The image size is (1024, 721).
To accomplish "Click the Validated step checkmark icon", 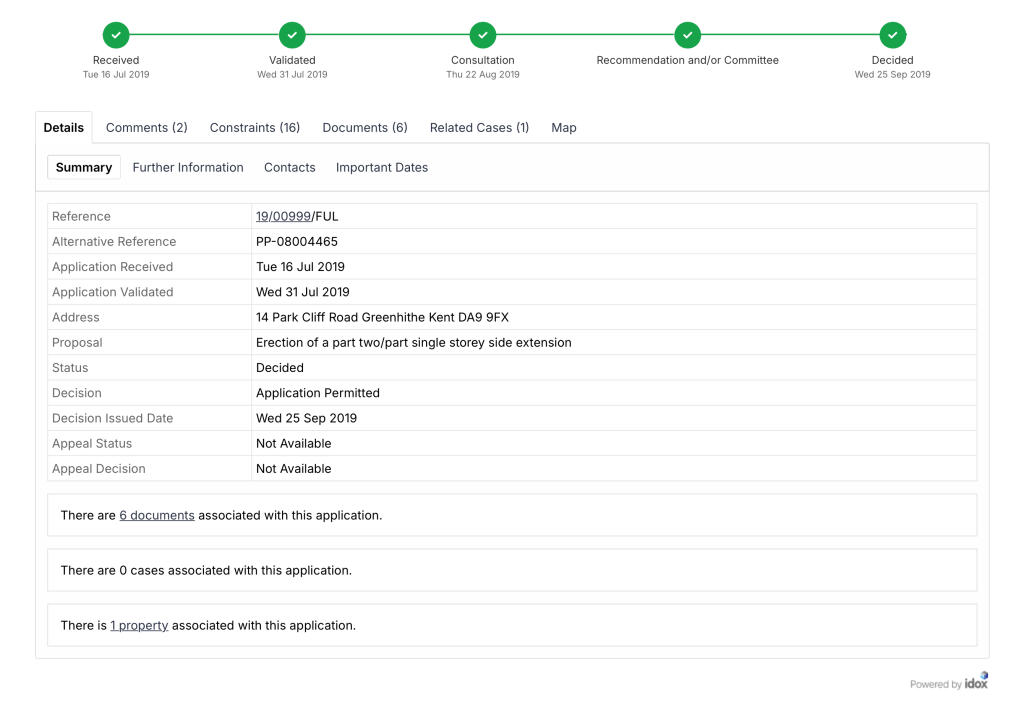I will [292, 35].
